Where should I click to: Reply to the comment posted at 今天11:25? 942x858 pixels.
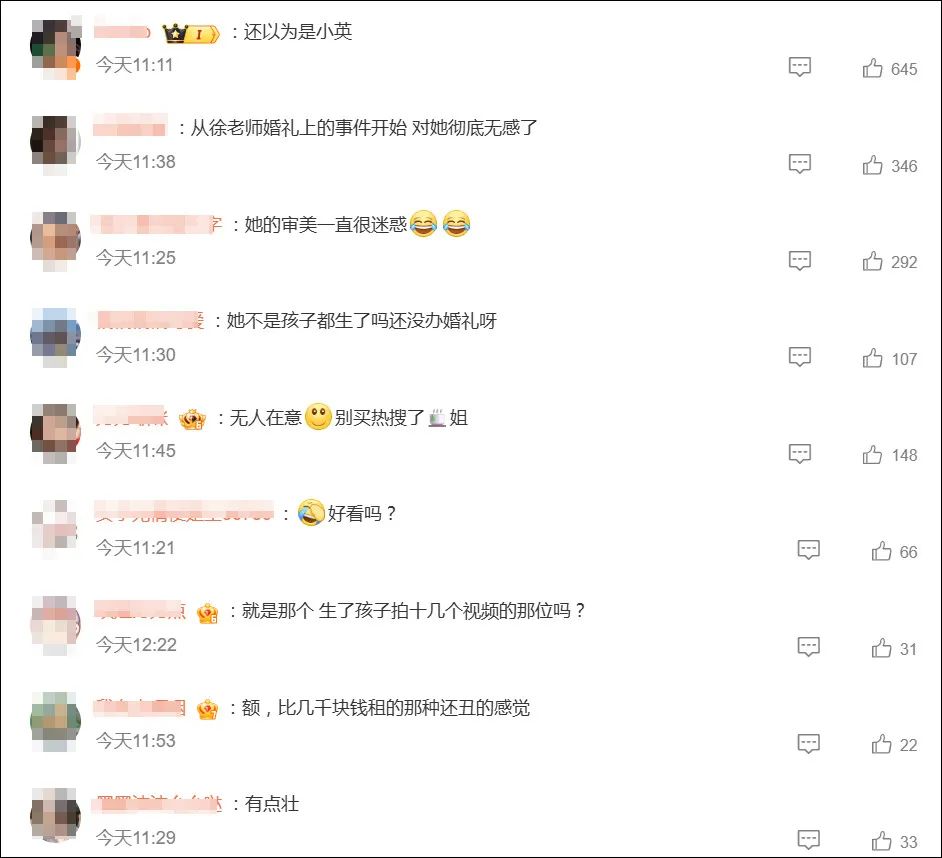coord(800,260)
